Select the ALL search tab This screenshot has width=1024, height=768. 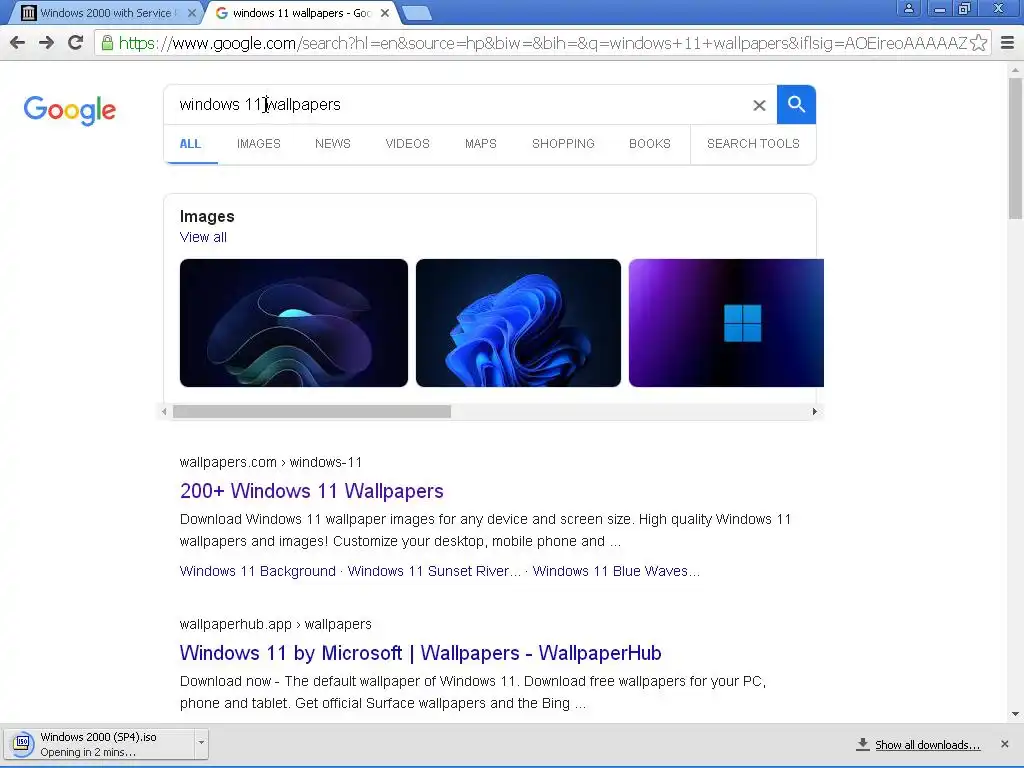(x=190, y=144)
